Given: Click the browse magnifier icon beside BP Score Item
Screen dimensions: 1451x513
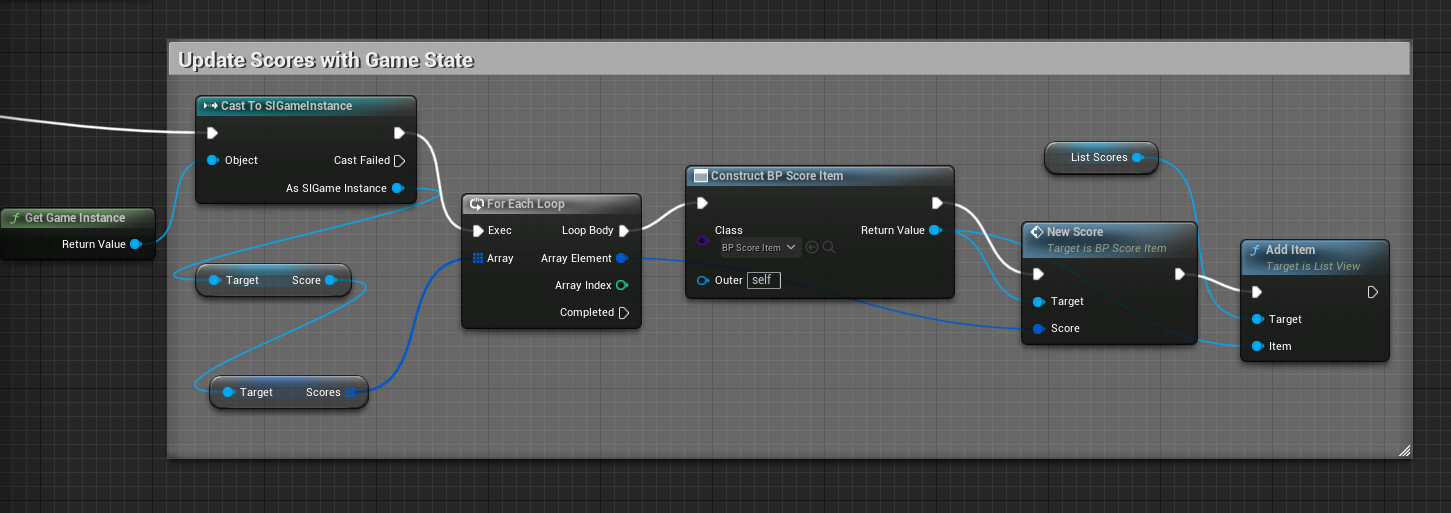Looking at the screenshot, I should [829, 247].
